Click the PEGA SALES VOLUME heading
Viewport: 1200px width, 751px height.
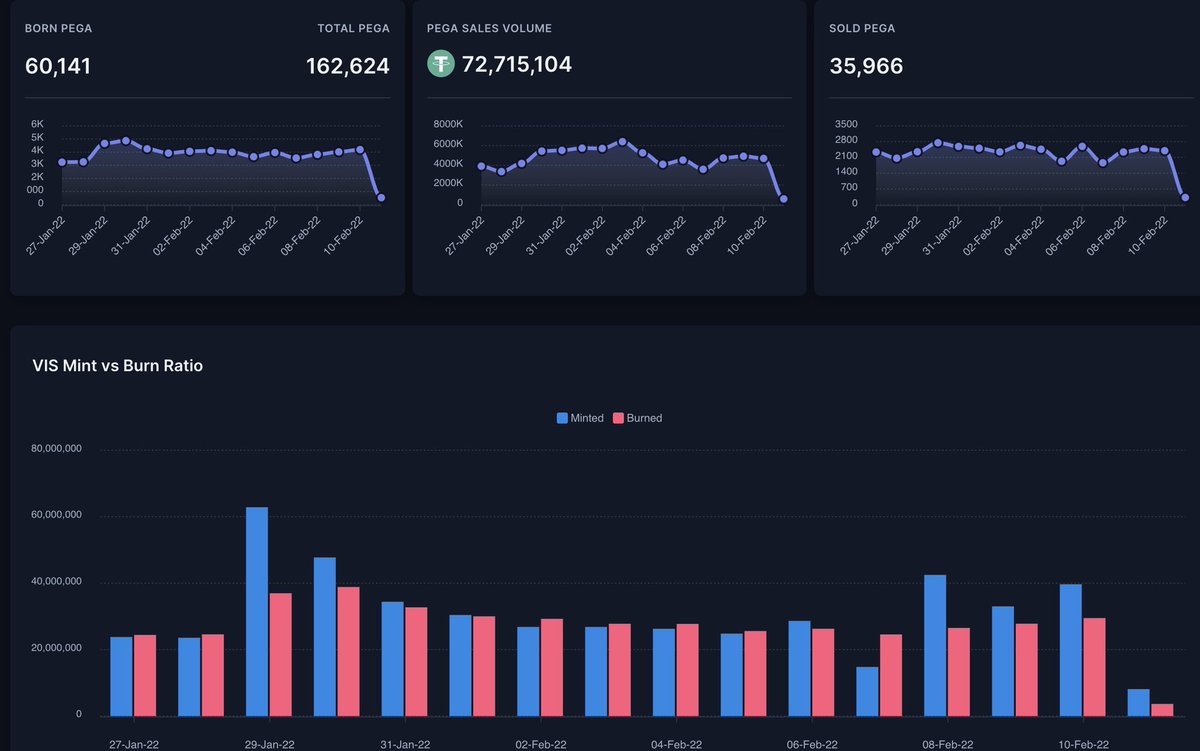point(489,29)
